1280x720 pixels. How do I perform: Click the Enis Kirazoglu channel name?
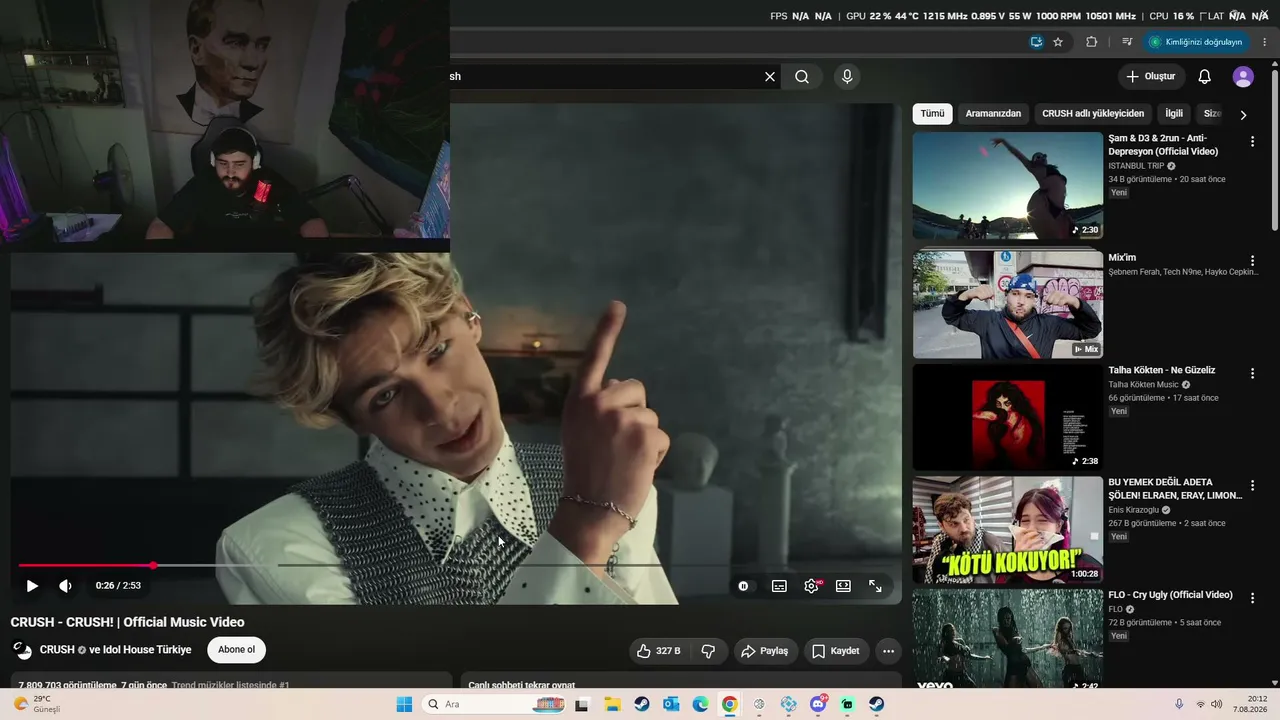pos(1133,510)
